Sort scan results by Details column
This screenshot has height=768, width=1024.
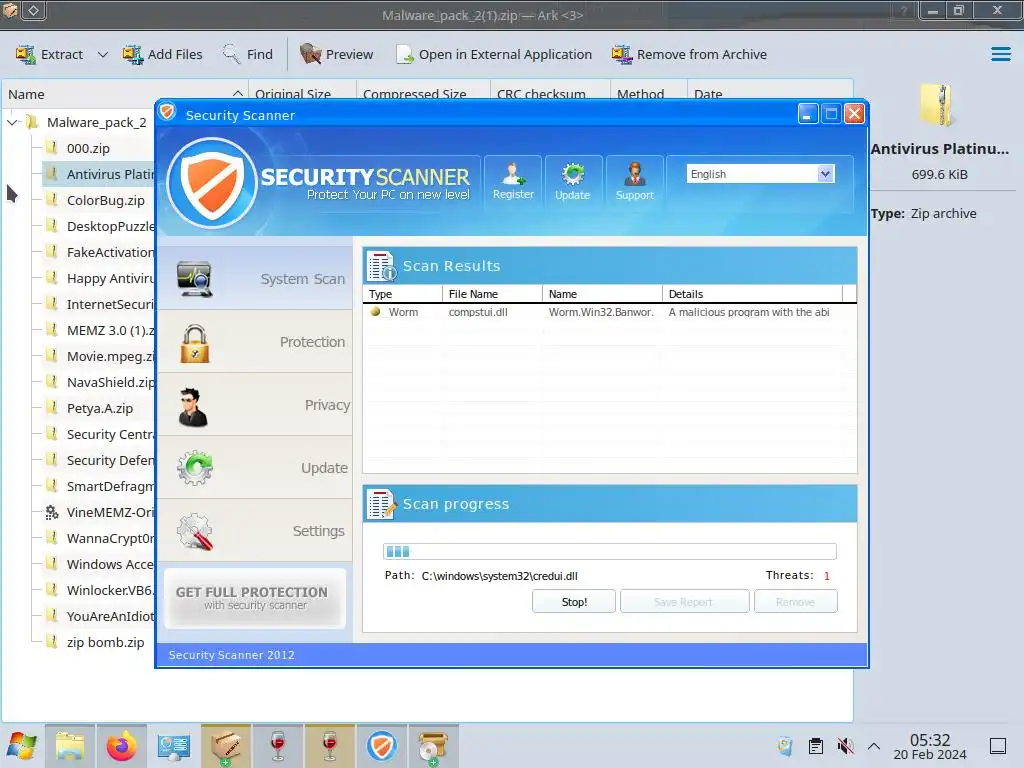coord(752,294)
